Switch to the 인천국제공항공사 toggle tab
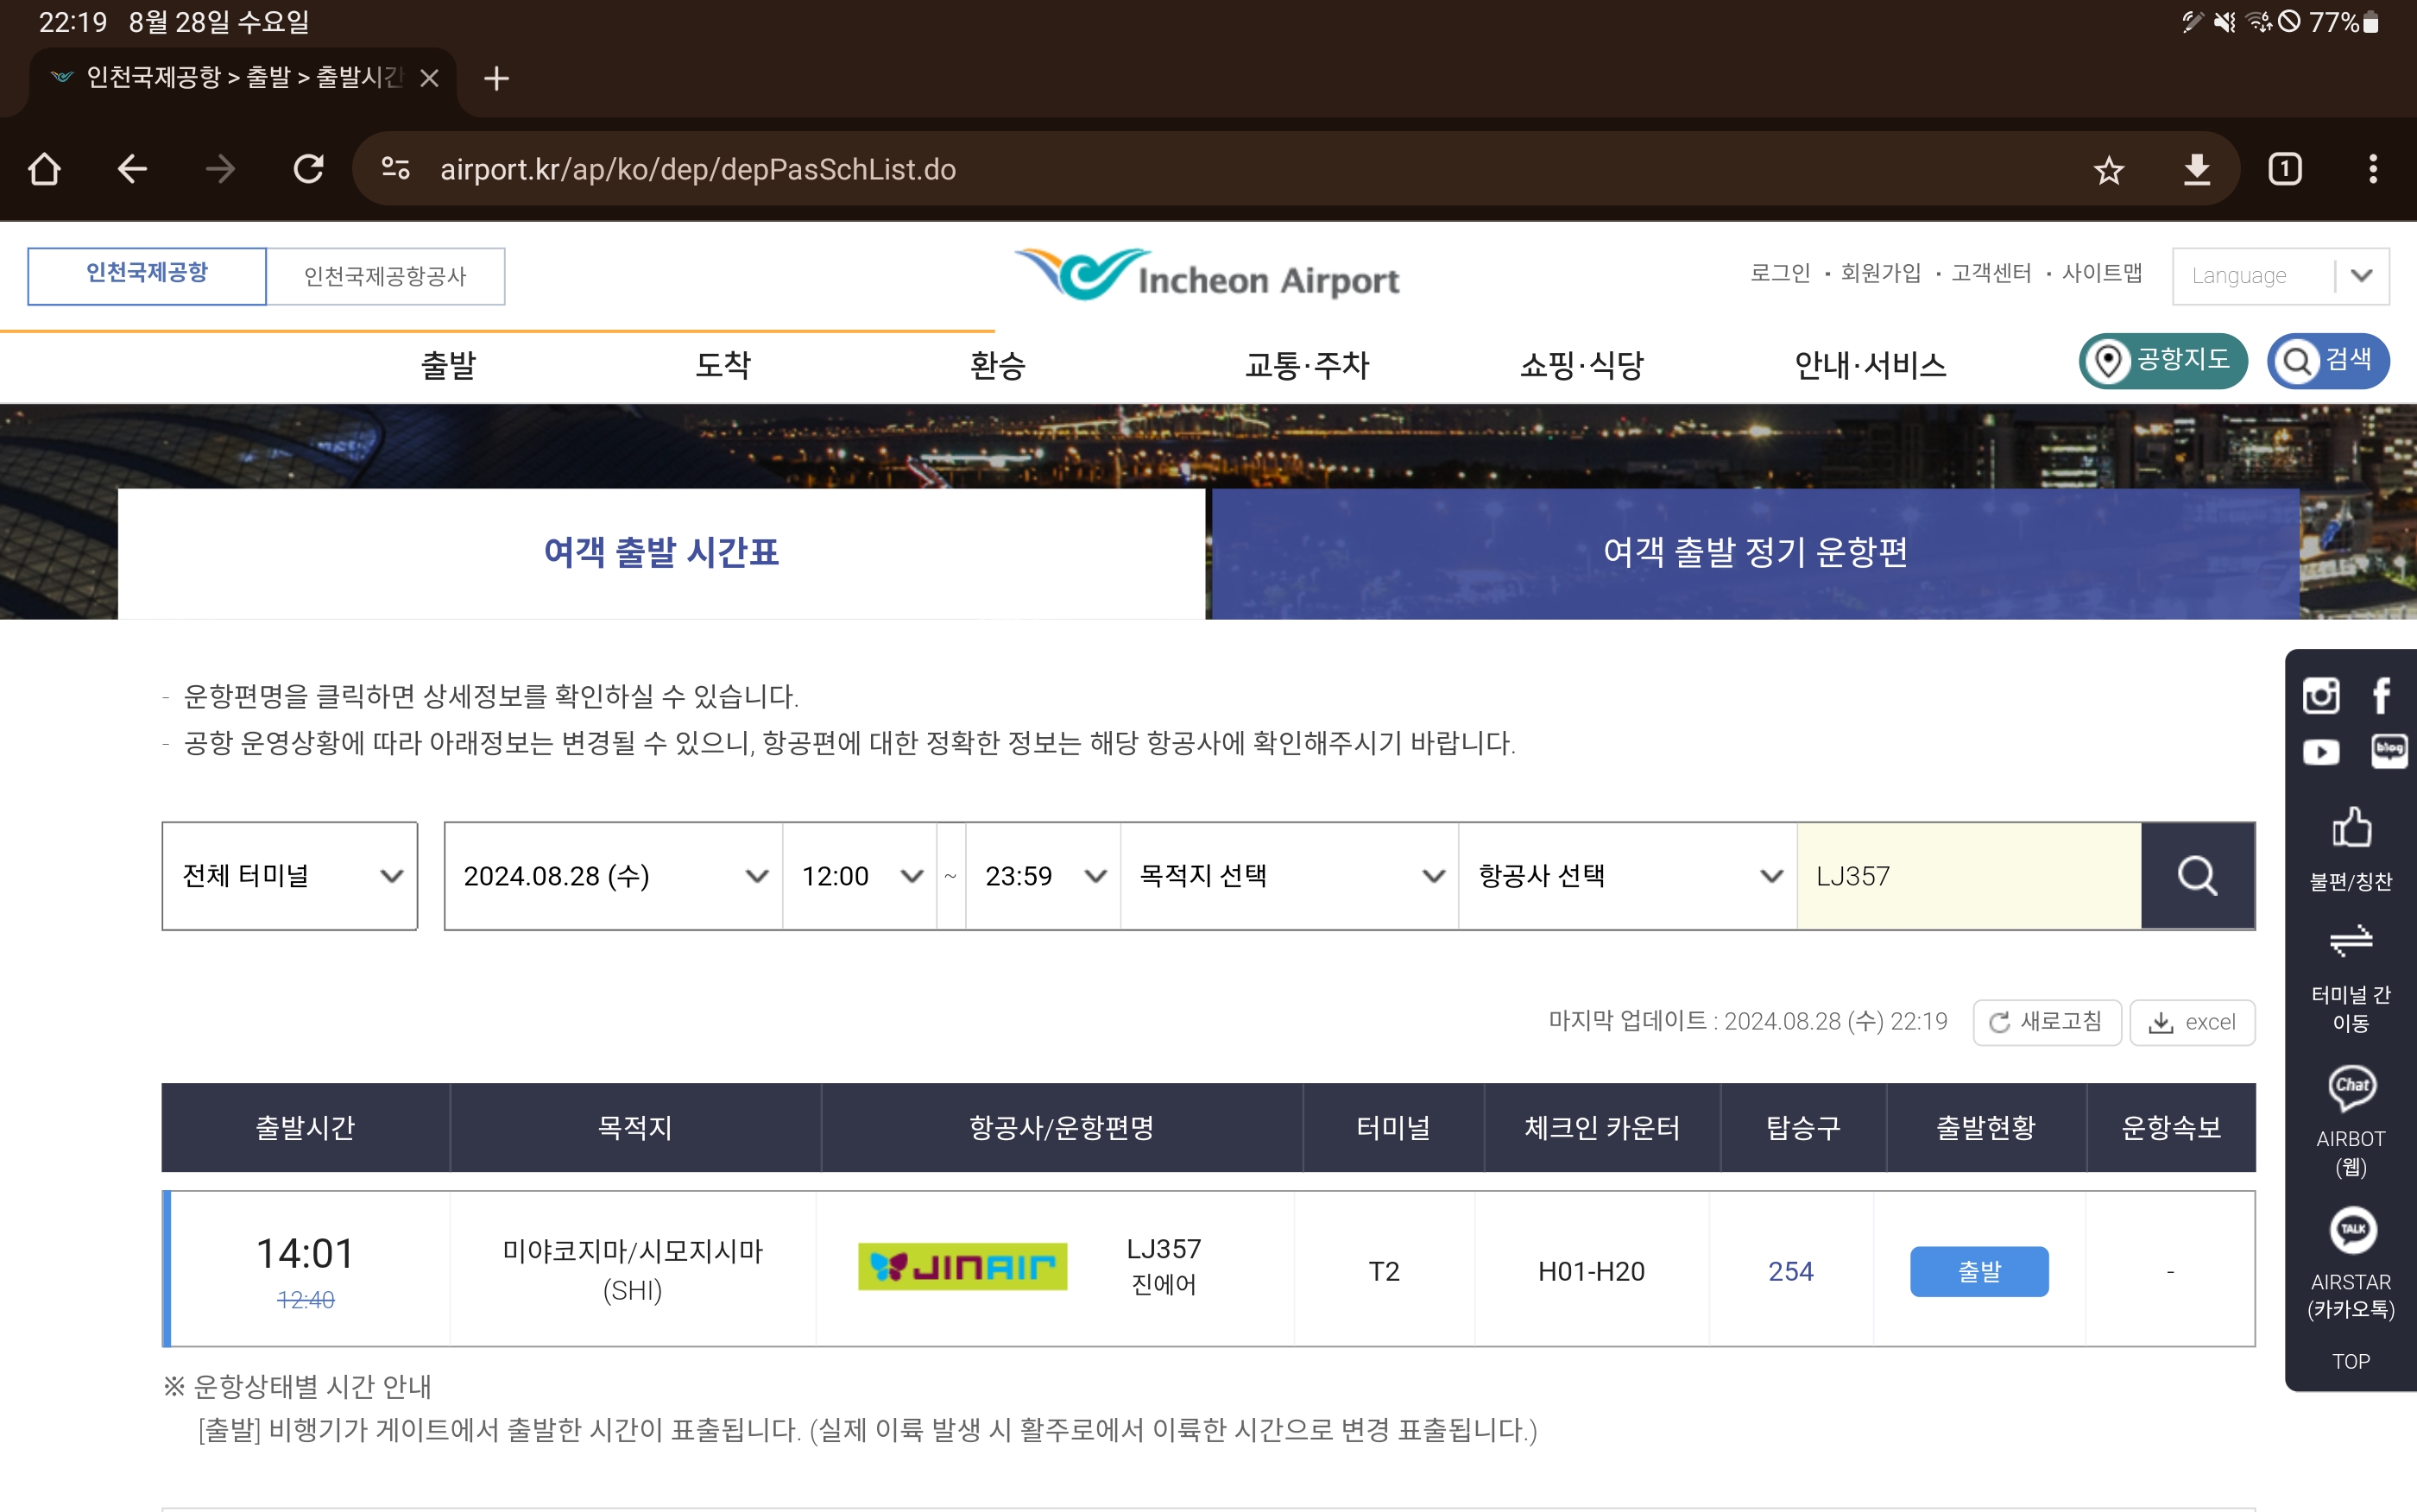2417x1512 pixels. point(385,276)
